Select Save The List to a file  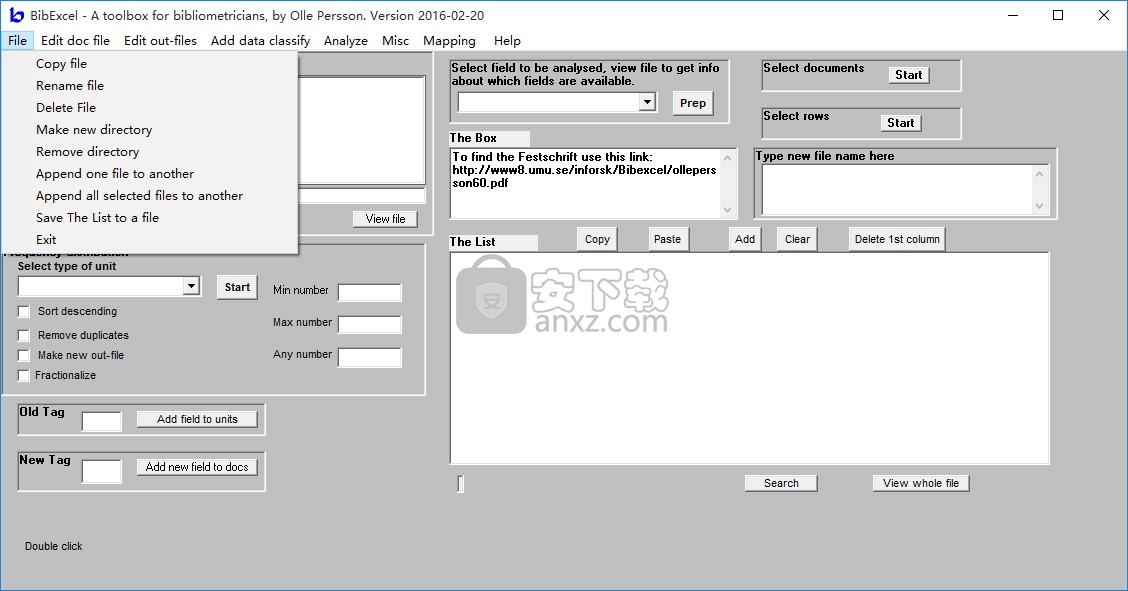(x=150, y=218)
